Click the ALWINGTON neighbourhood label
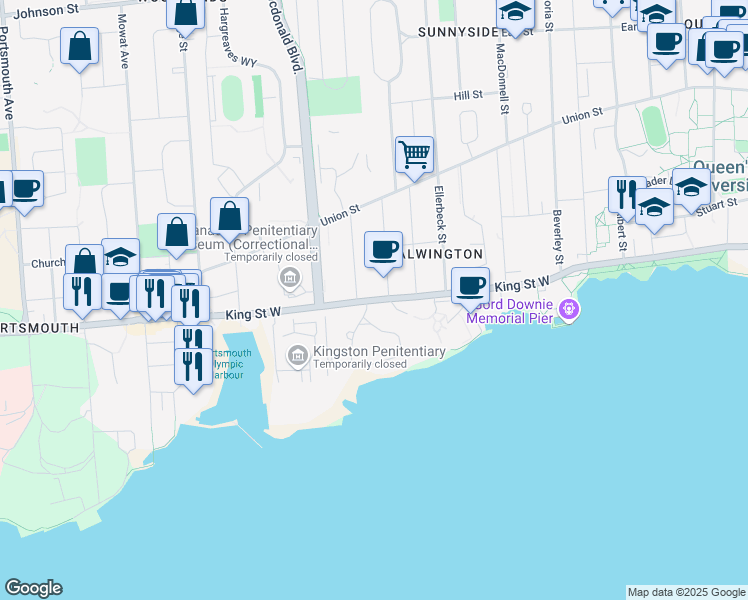This screenshot has height=600, width=748. tap(443, 254)
